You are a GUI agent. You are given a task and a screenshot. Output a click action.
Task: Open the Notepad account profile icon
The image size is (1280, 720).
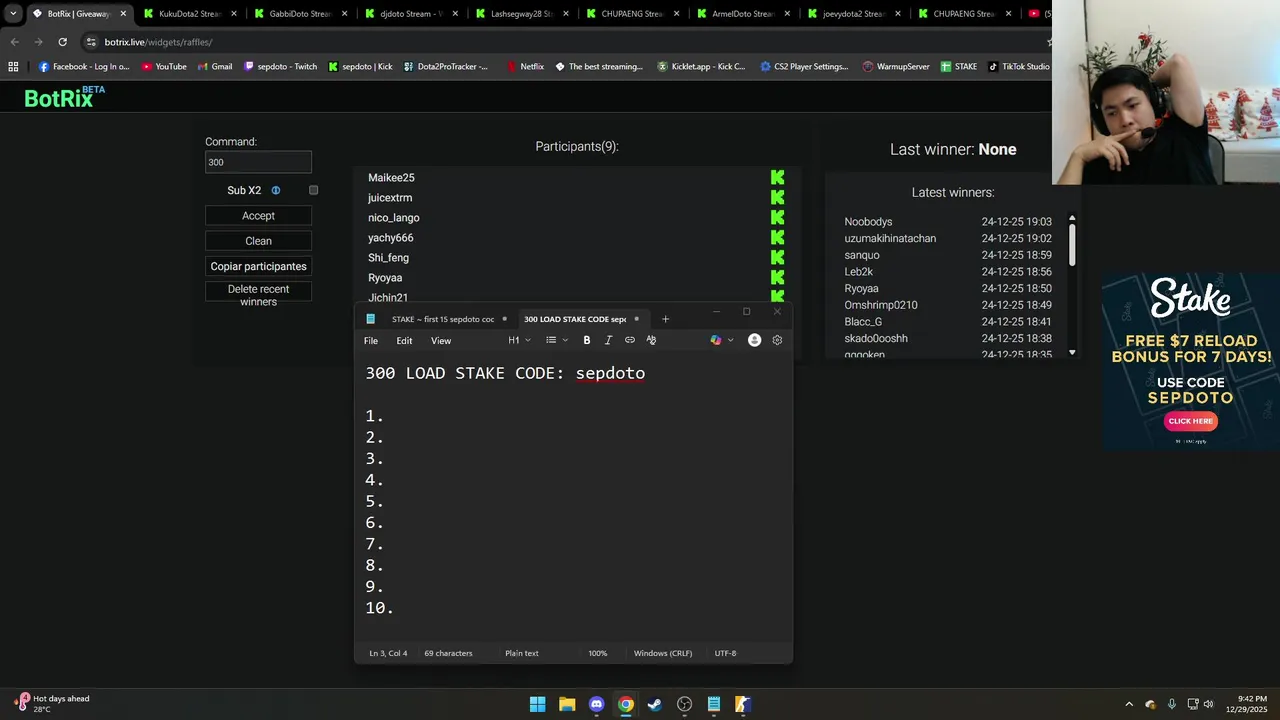[755, 340]
